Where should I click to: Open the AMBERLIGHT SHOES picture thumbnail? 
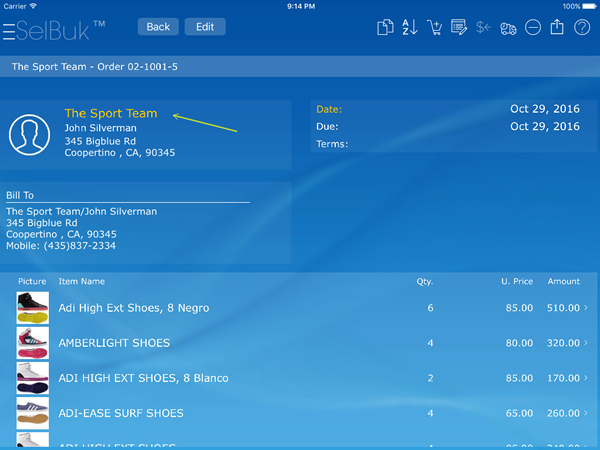[32, 343]
